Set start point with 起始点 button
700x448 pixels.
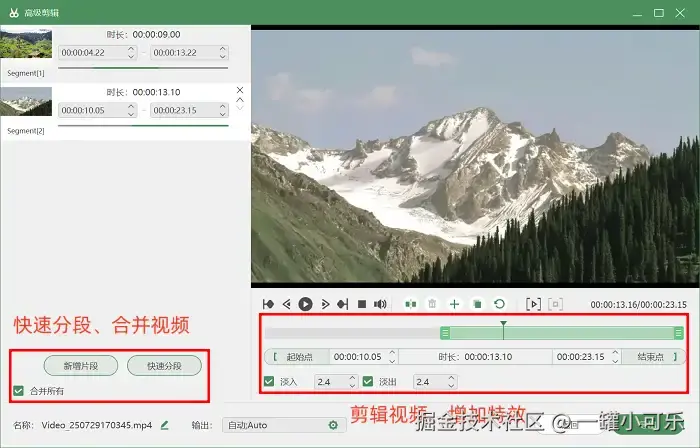coord(297,357)
